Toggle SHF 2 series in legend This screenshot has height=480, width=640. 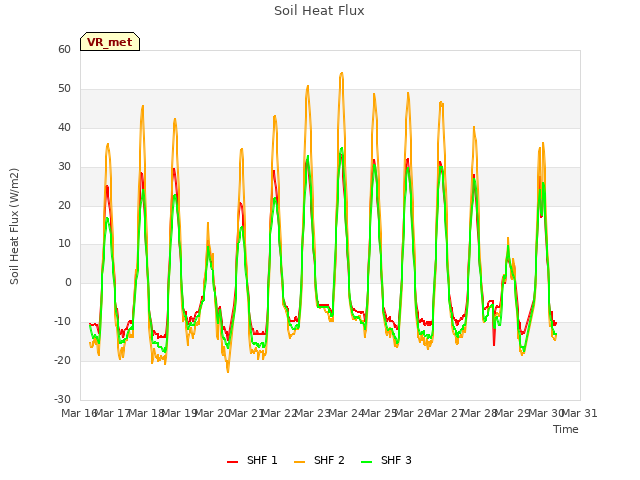319,460
